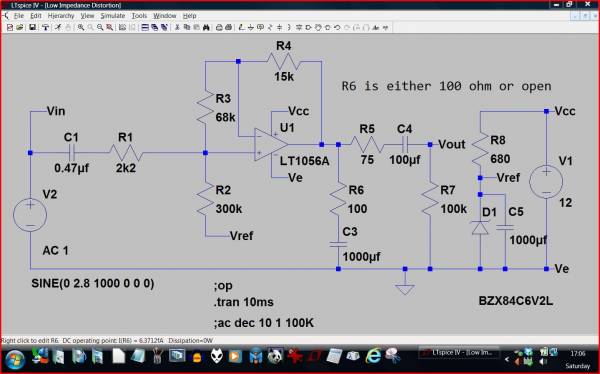600x374 pixels.
Task: Click the 'AC 1' label under V2
Action: coord(55,250)
